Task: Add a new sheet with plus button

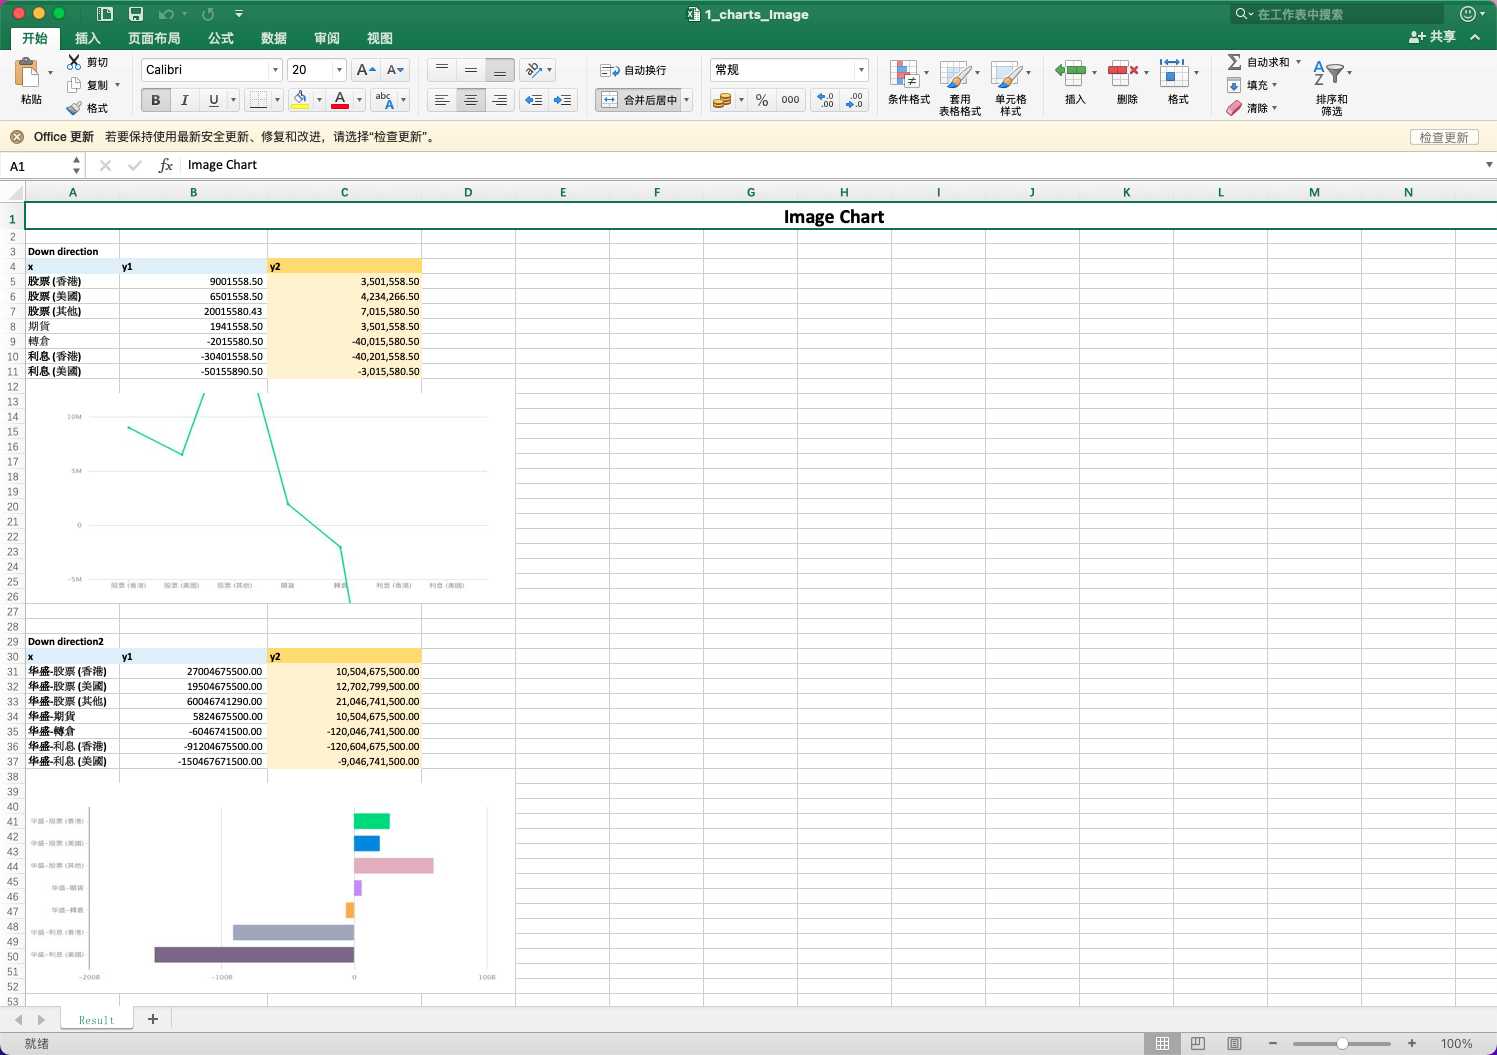Action: coord(153,1019)
